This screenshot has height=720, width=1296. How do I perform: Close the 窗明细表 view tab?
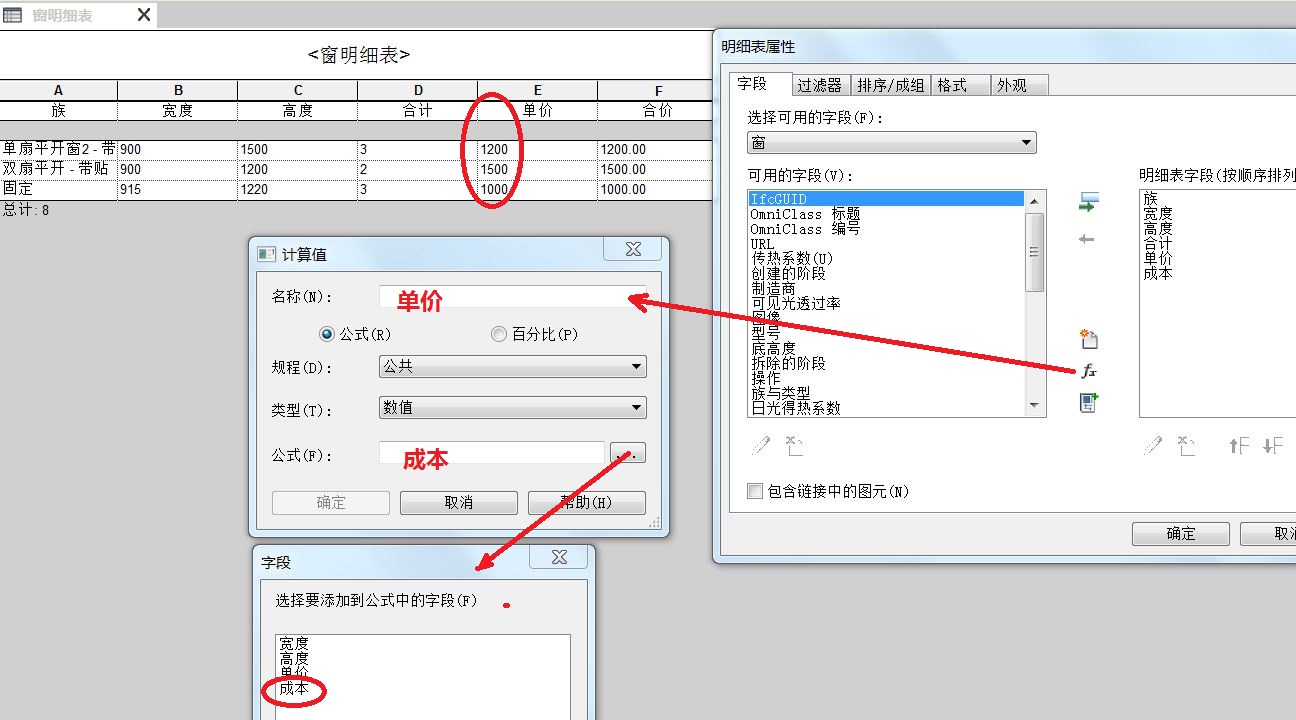click(144, 15)
